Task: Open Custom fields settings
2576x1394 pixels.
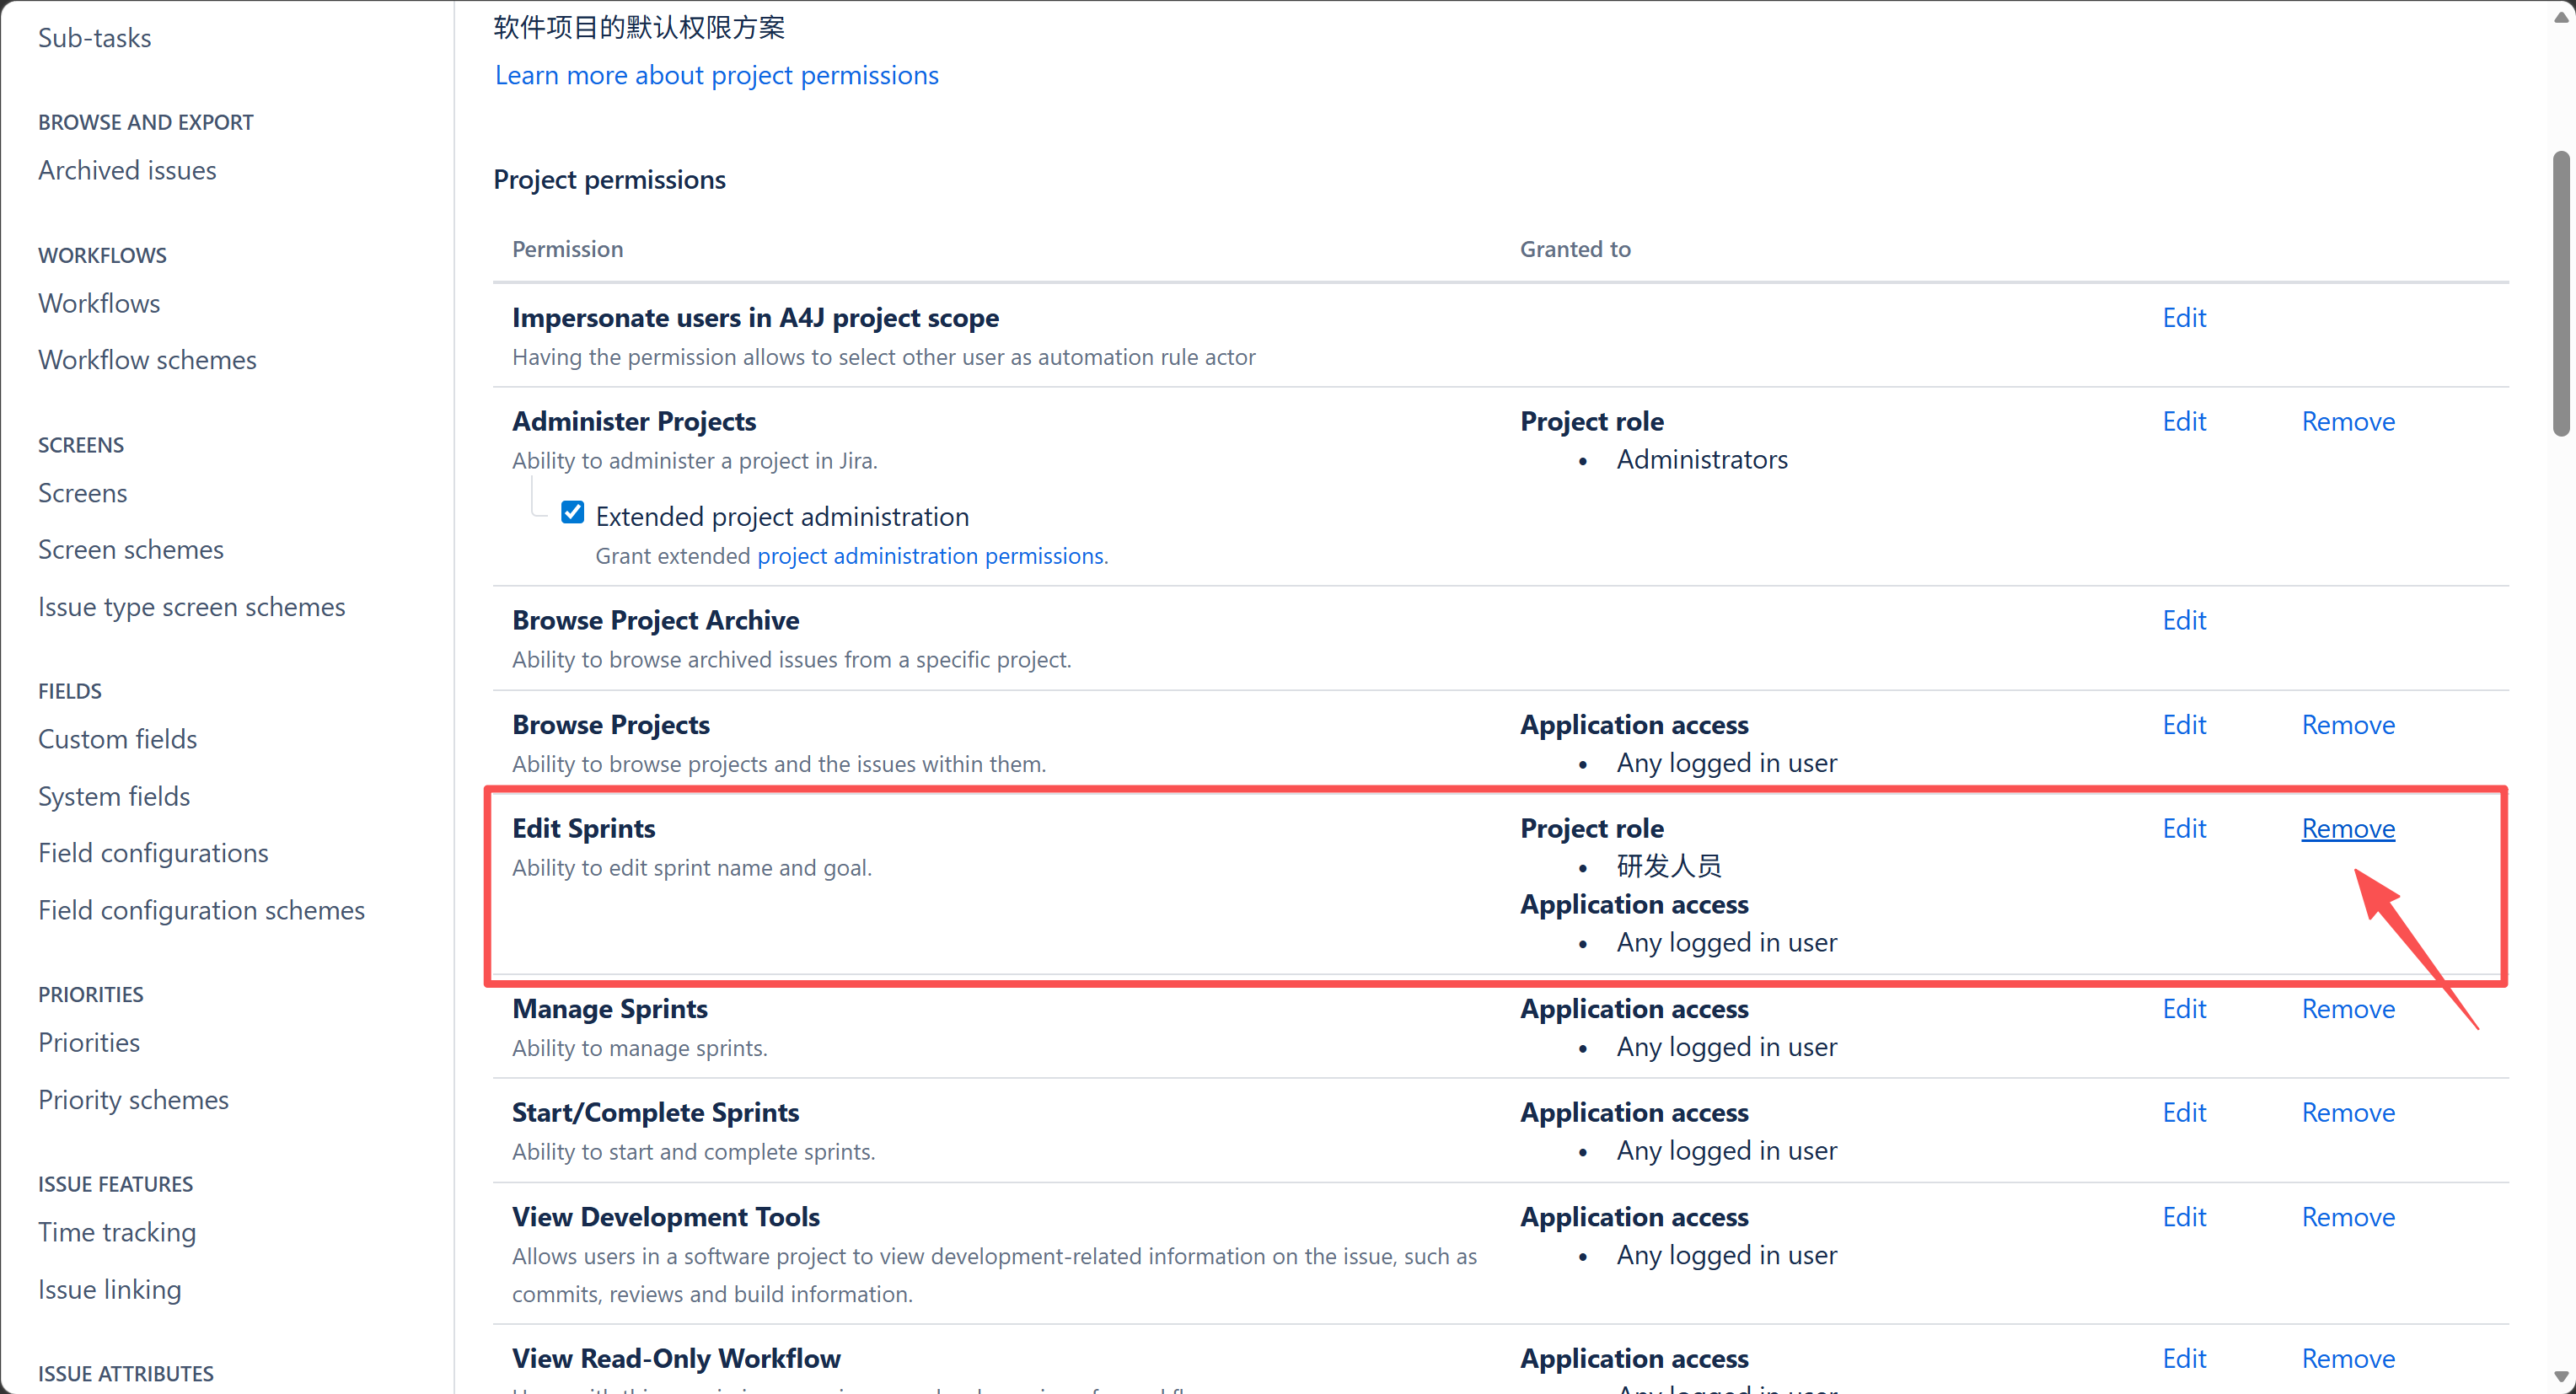Action: click(117, 739)
